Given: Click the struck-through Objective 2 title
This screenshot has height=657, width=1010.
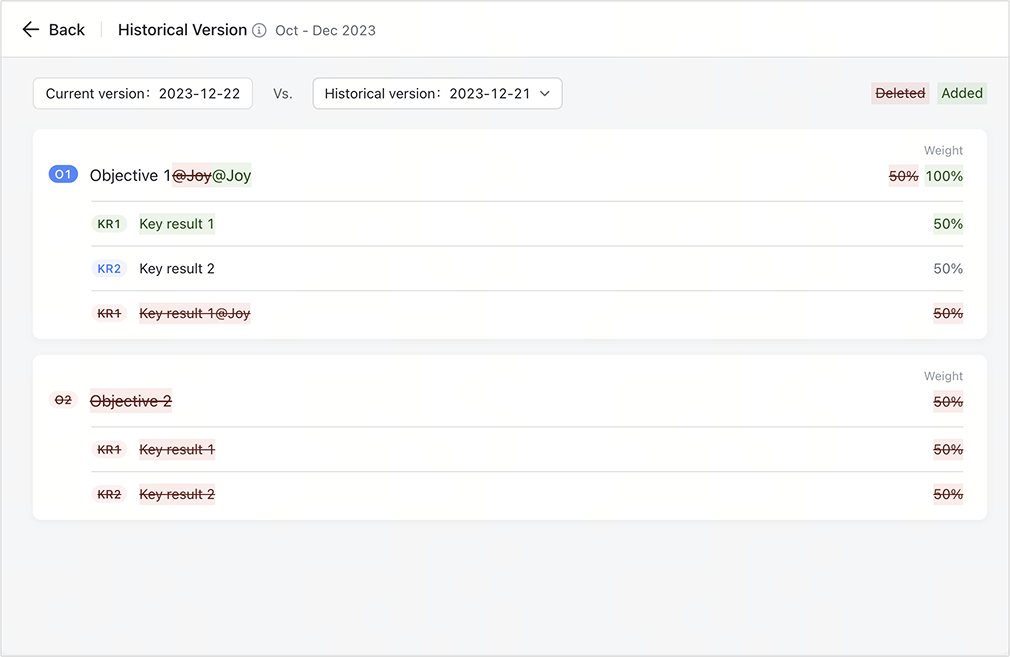Looking at the screenshot, I should click(131, 401).
